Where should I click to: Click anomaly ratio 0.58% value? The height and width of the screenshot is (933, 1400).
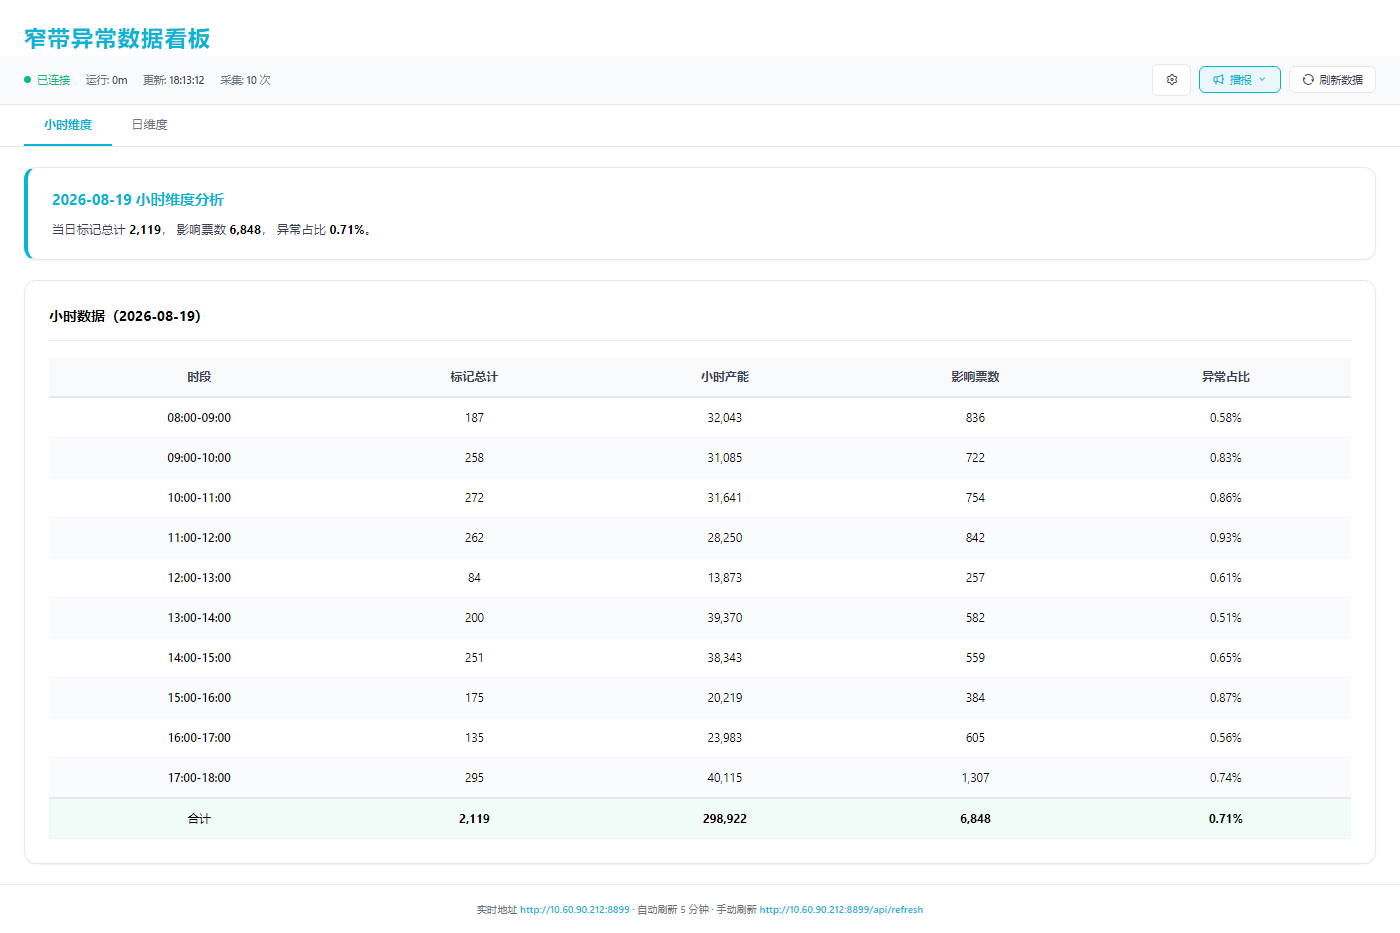(1226, 418)
